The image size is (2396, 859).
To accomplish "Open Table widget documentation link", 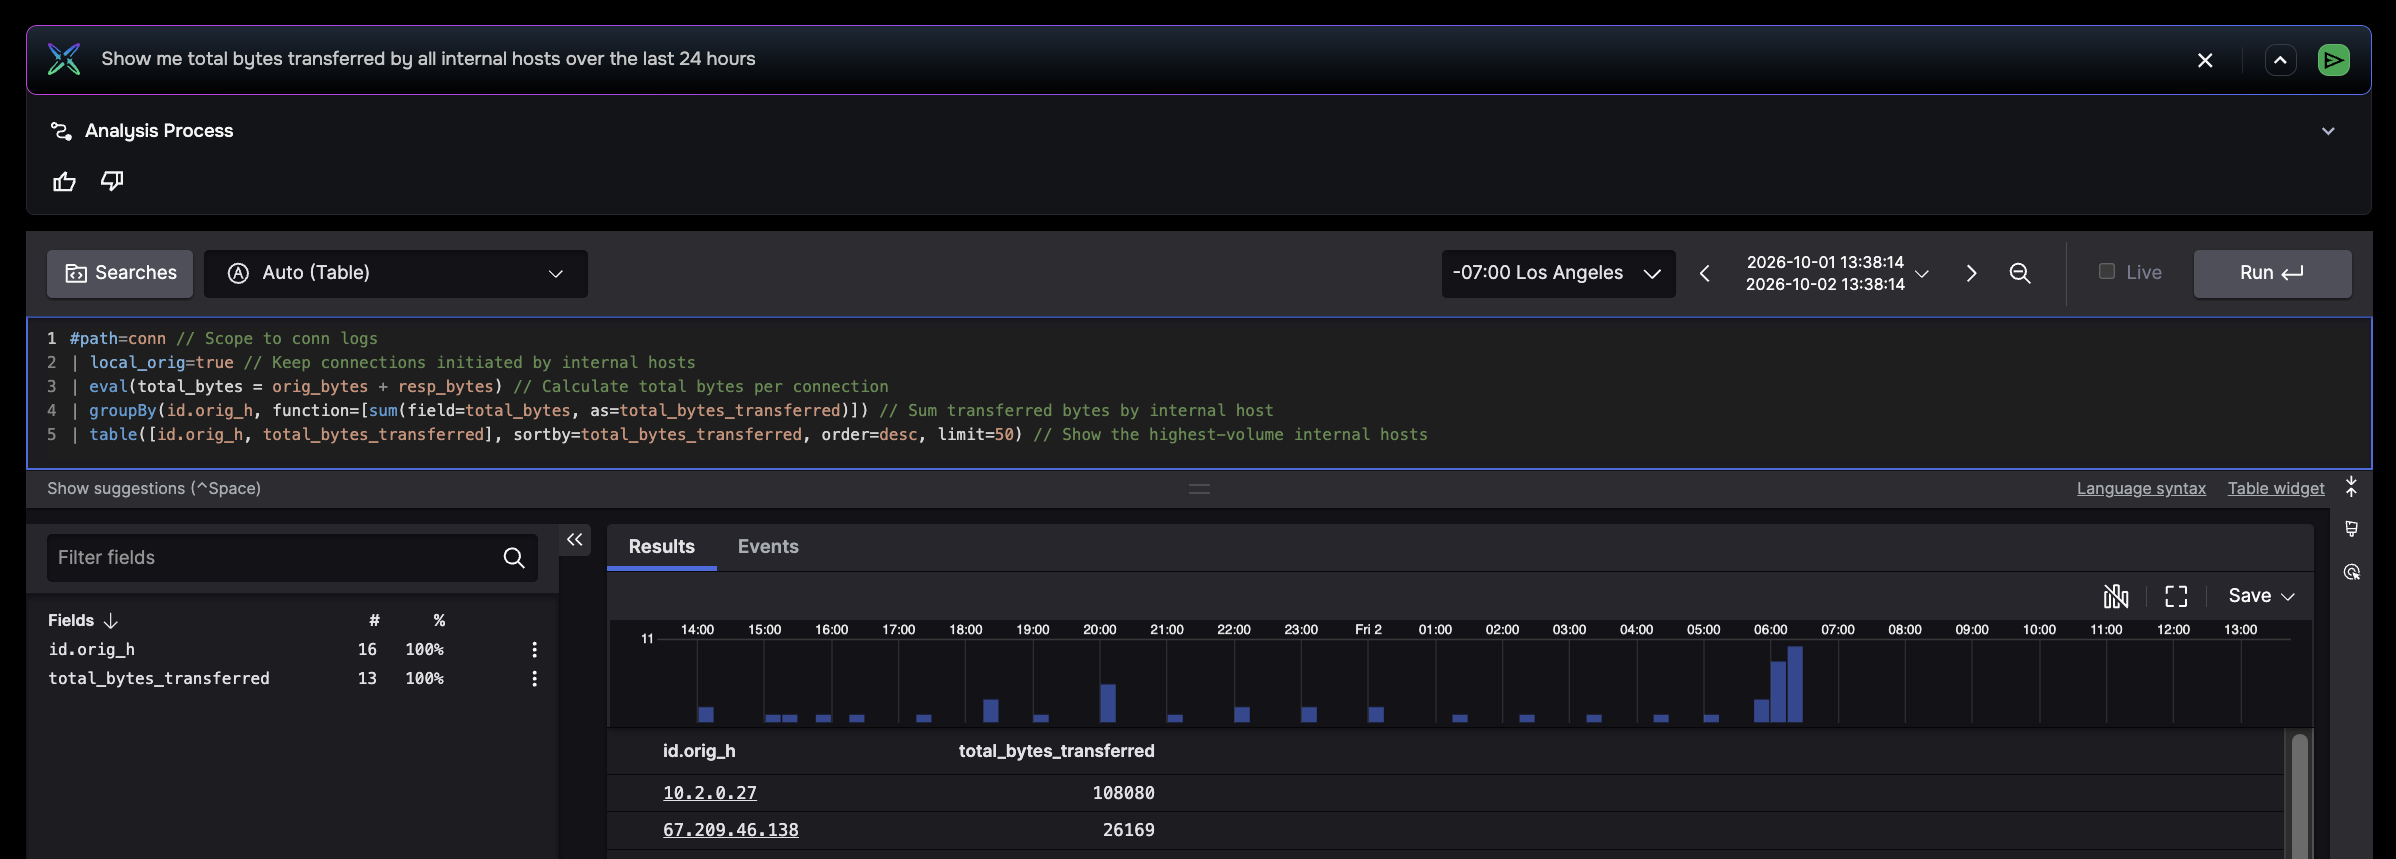I will (x=2276, y=488).
